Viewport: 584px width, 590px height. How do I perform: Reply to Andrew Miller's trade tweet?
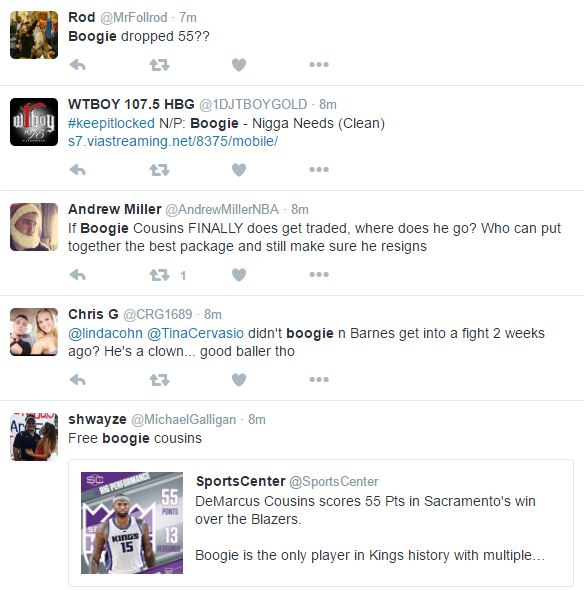pos(78,275)
